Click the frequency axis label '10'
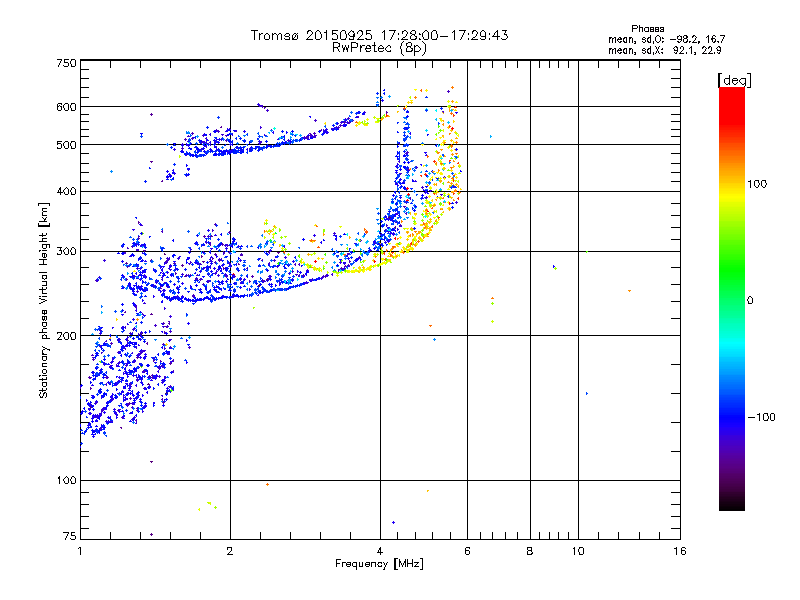The image size is (800, 600). [578, 551]
